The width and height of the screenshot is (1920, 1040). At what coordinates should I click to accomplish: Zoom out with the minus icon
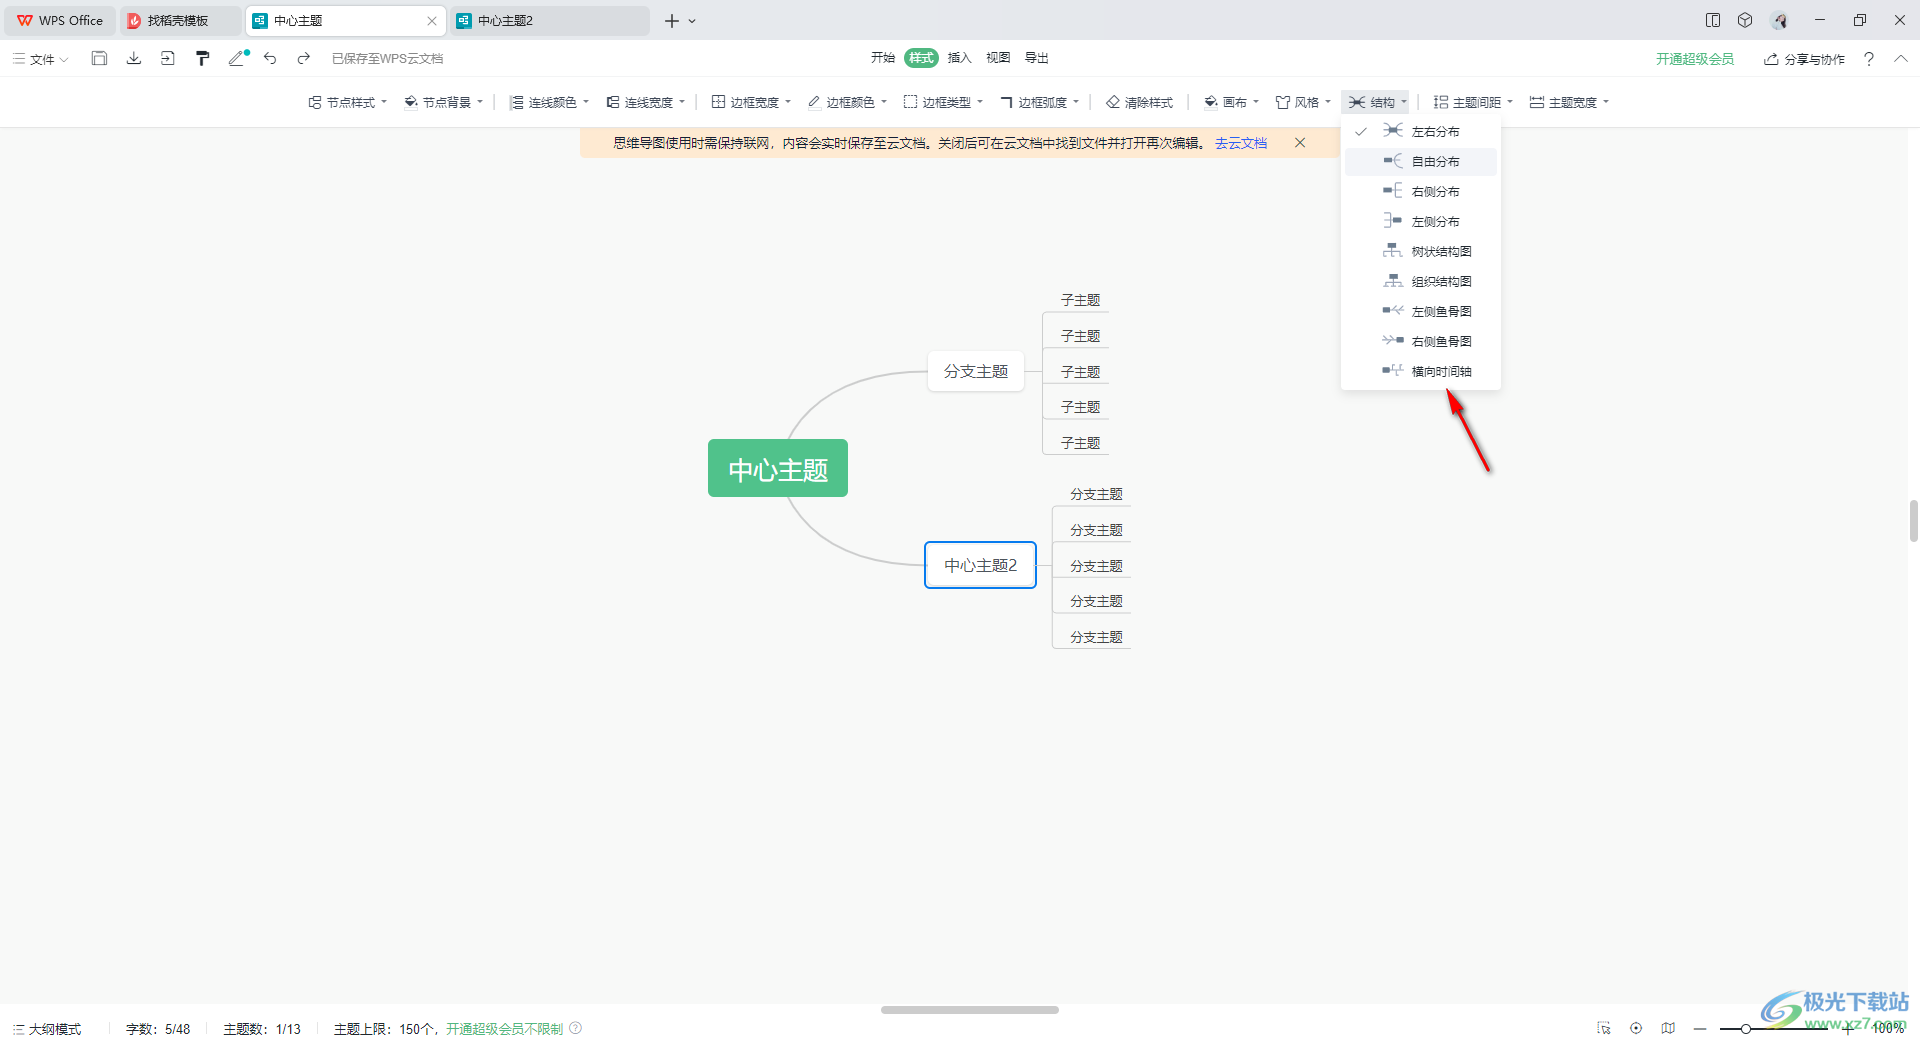coord(1700,1028)
